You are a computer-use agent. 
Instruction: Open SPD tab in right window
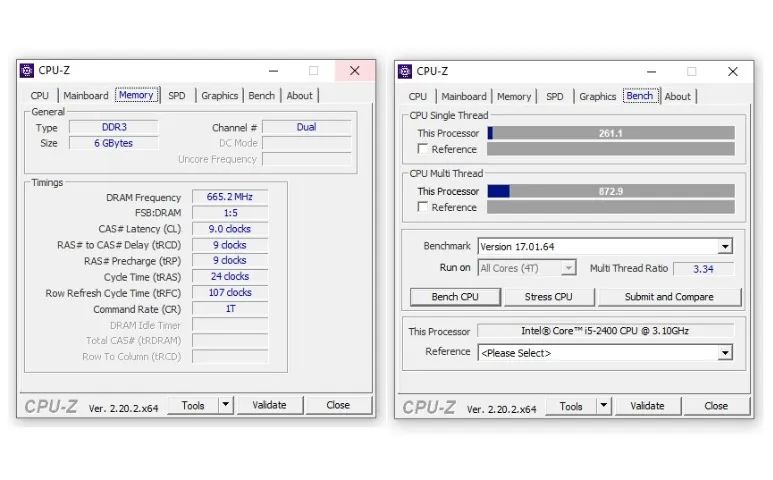pos(555,97)
